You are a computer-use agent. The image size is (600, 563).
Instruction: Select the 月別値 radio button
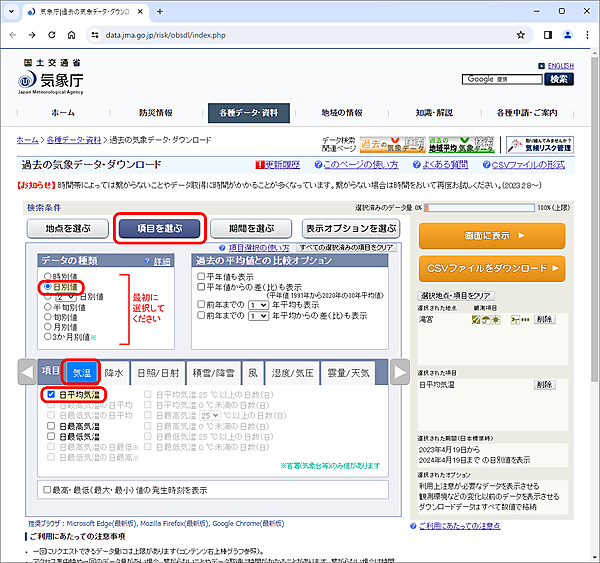click(47, 326)
